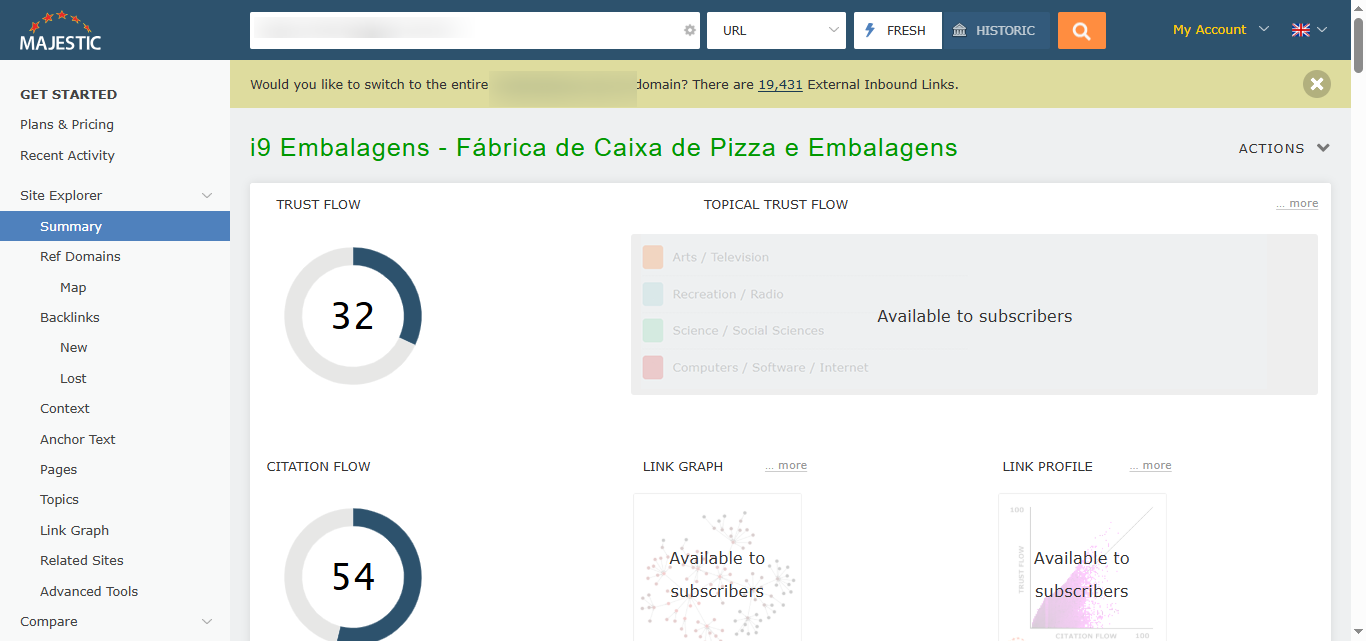1366x641 pixels.
Task: Click the Science / Social Sciences swatch
Action: pos(653,331)
